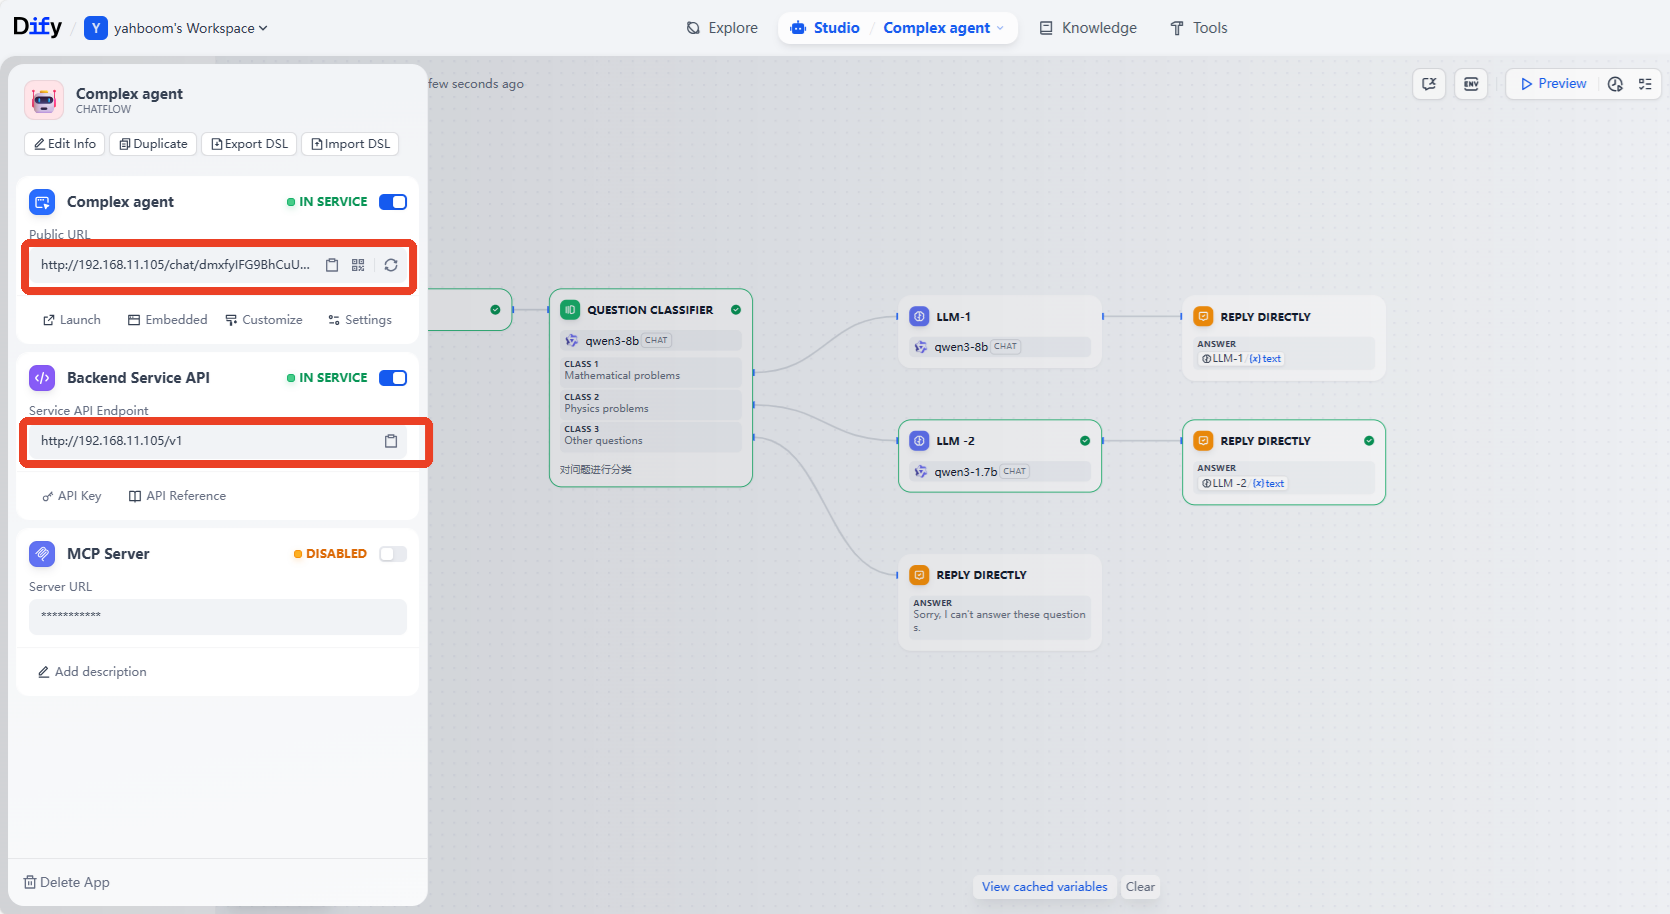Click the Complex agent web app icon

42,202
